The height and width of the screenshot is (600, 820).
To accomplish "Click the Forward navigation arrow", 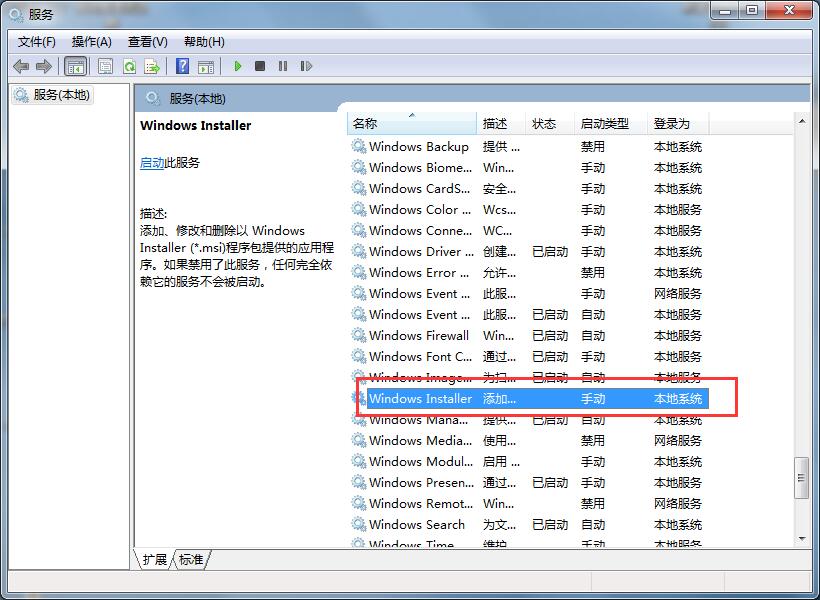I will click(x=44, y=66).
